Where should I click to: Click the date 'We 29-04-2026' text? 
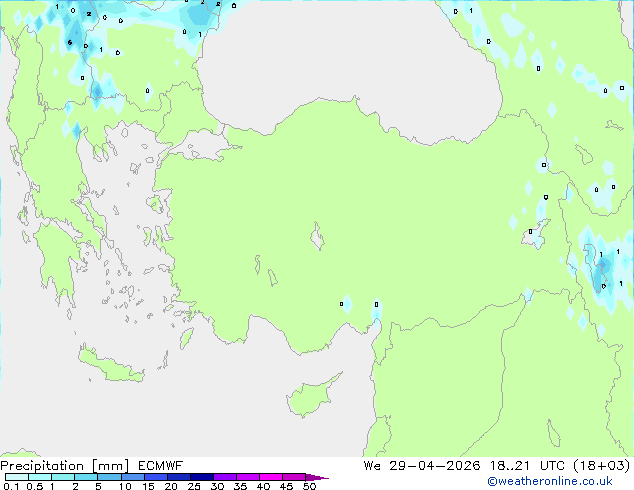[x=422, y=466]
